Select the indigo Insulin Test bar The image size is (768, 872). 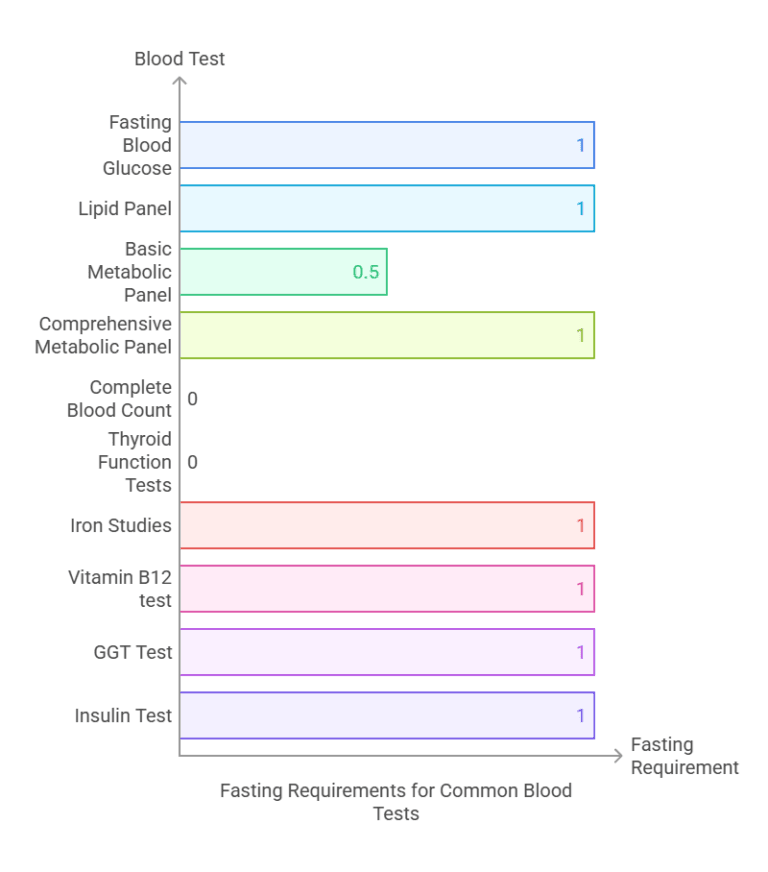pyautogui.click(x=386, y=716)
